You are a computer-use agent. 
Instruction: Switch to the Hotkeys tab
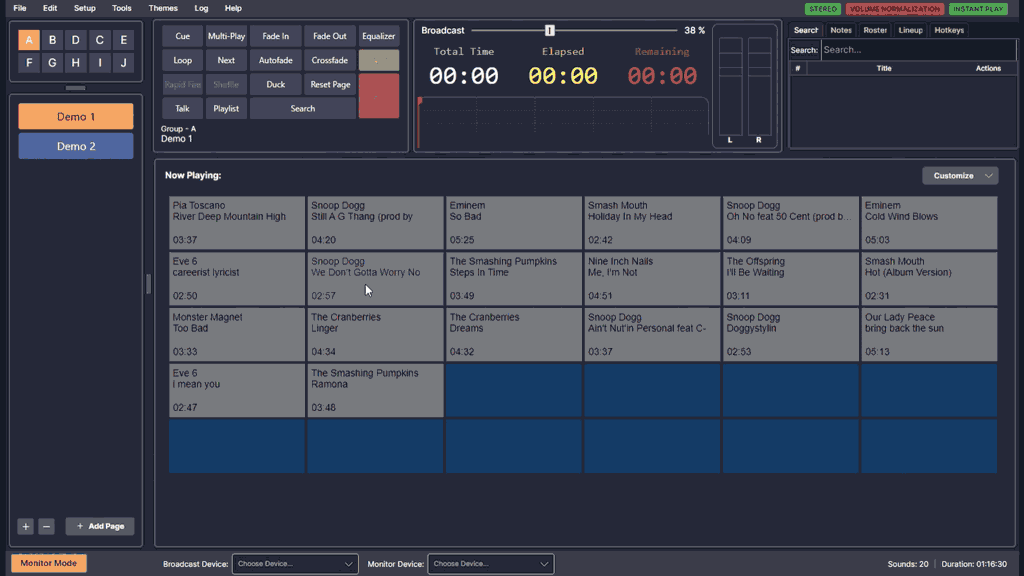pyautogui.click(x=949, y=30)
